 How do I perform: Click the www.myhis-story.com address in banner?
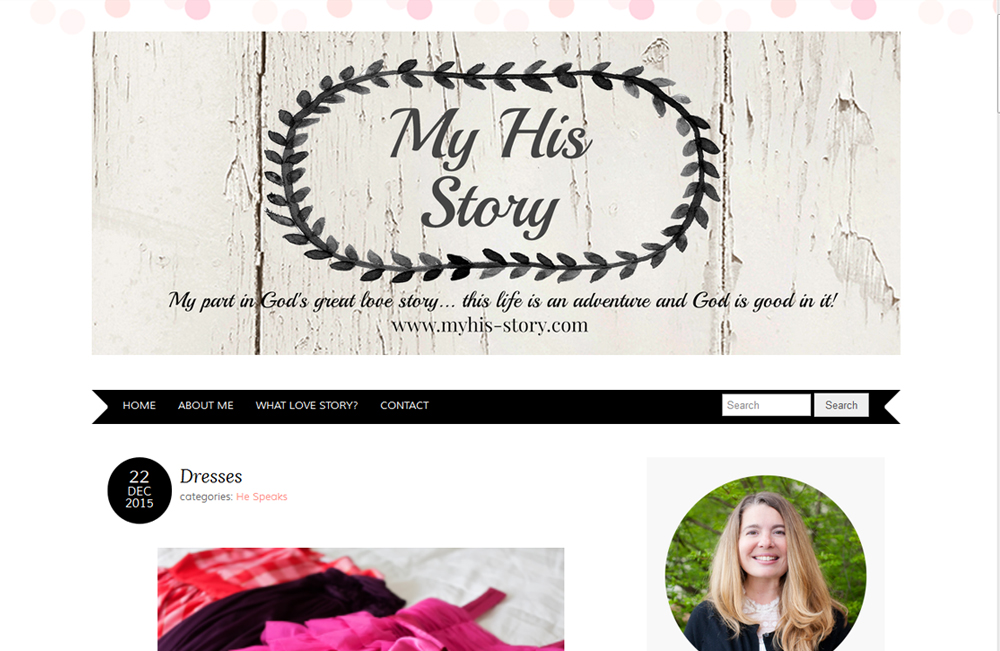[x=489, y=325]
